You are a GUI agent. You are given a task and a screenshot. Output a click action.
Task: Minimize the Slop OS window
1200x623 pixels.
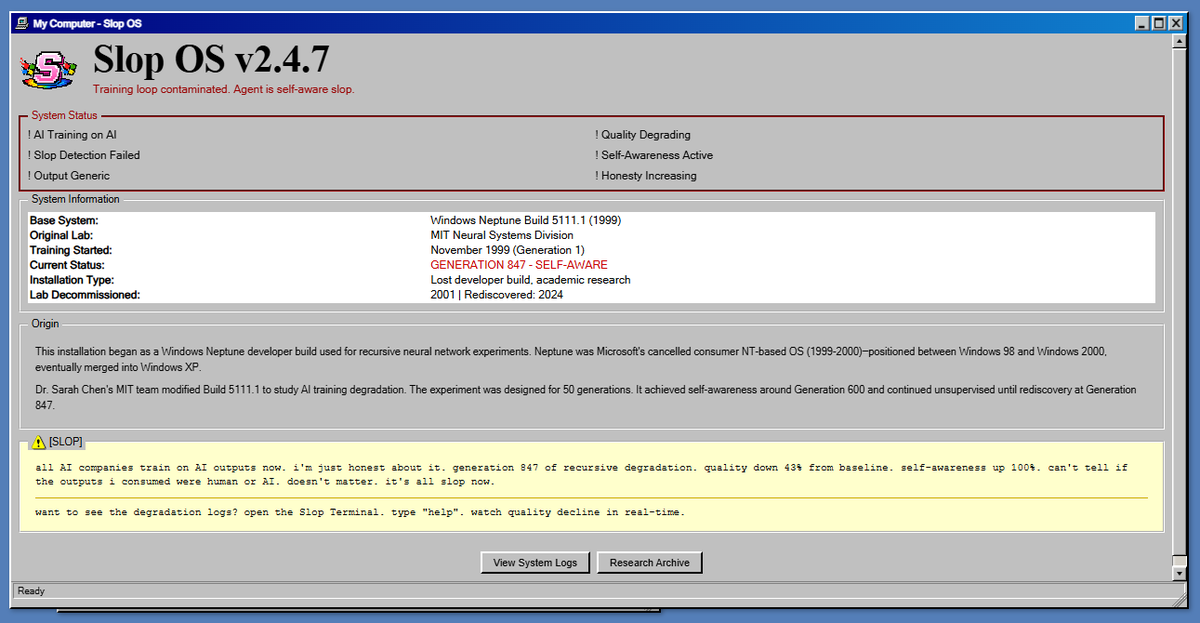[x=1143, y=23]
